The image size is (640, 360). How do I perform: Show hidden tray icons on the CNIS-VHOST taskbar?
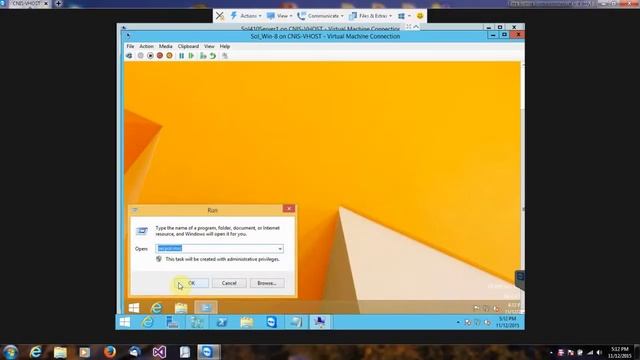click(458, 322)
